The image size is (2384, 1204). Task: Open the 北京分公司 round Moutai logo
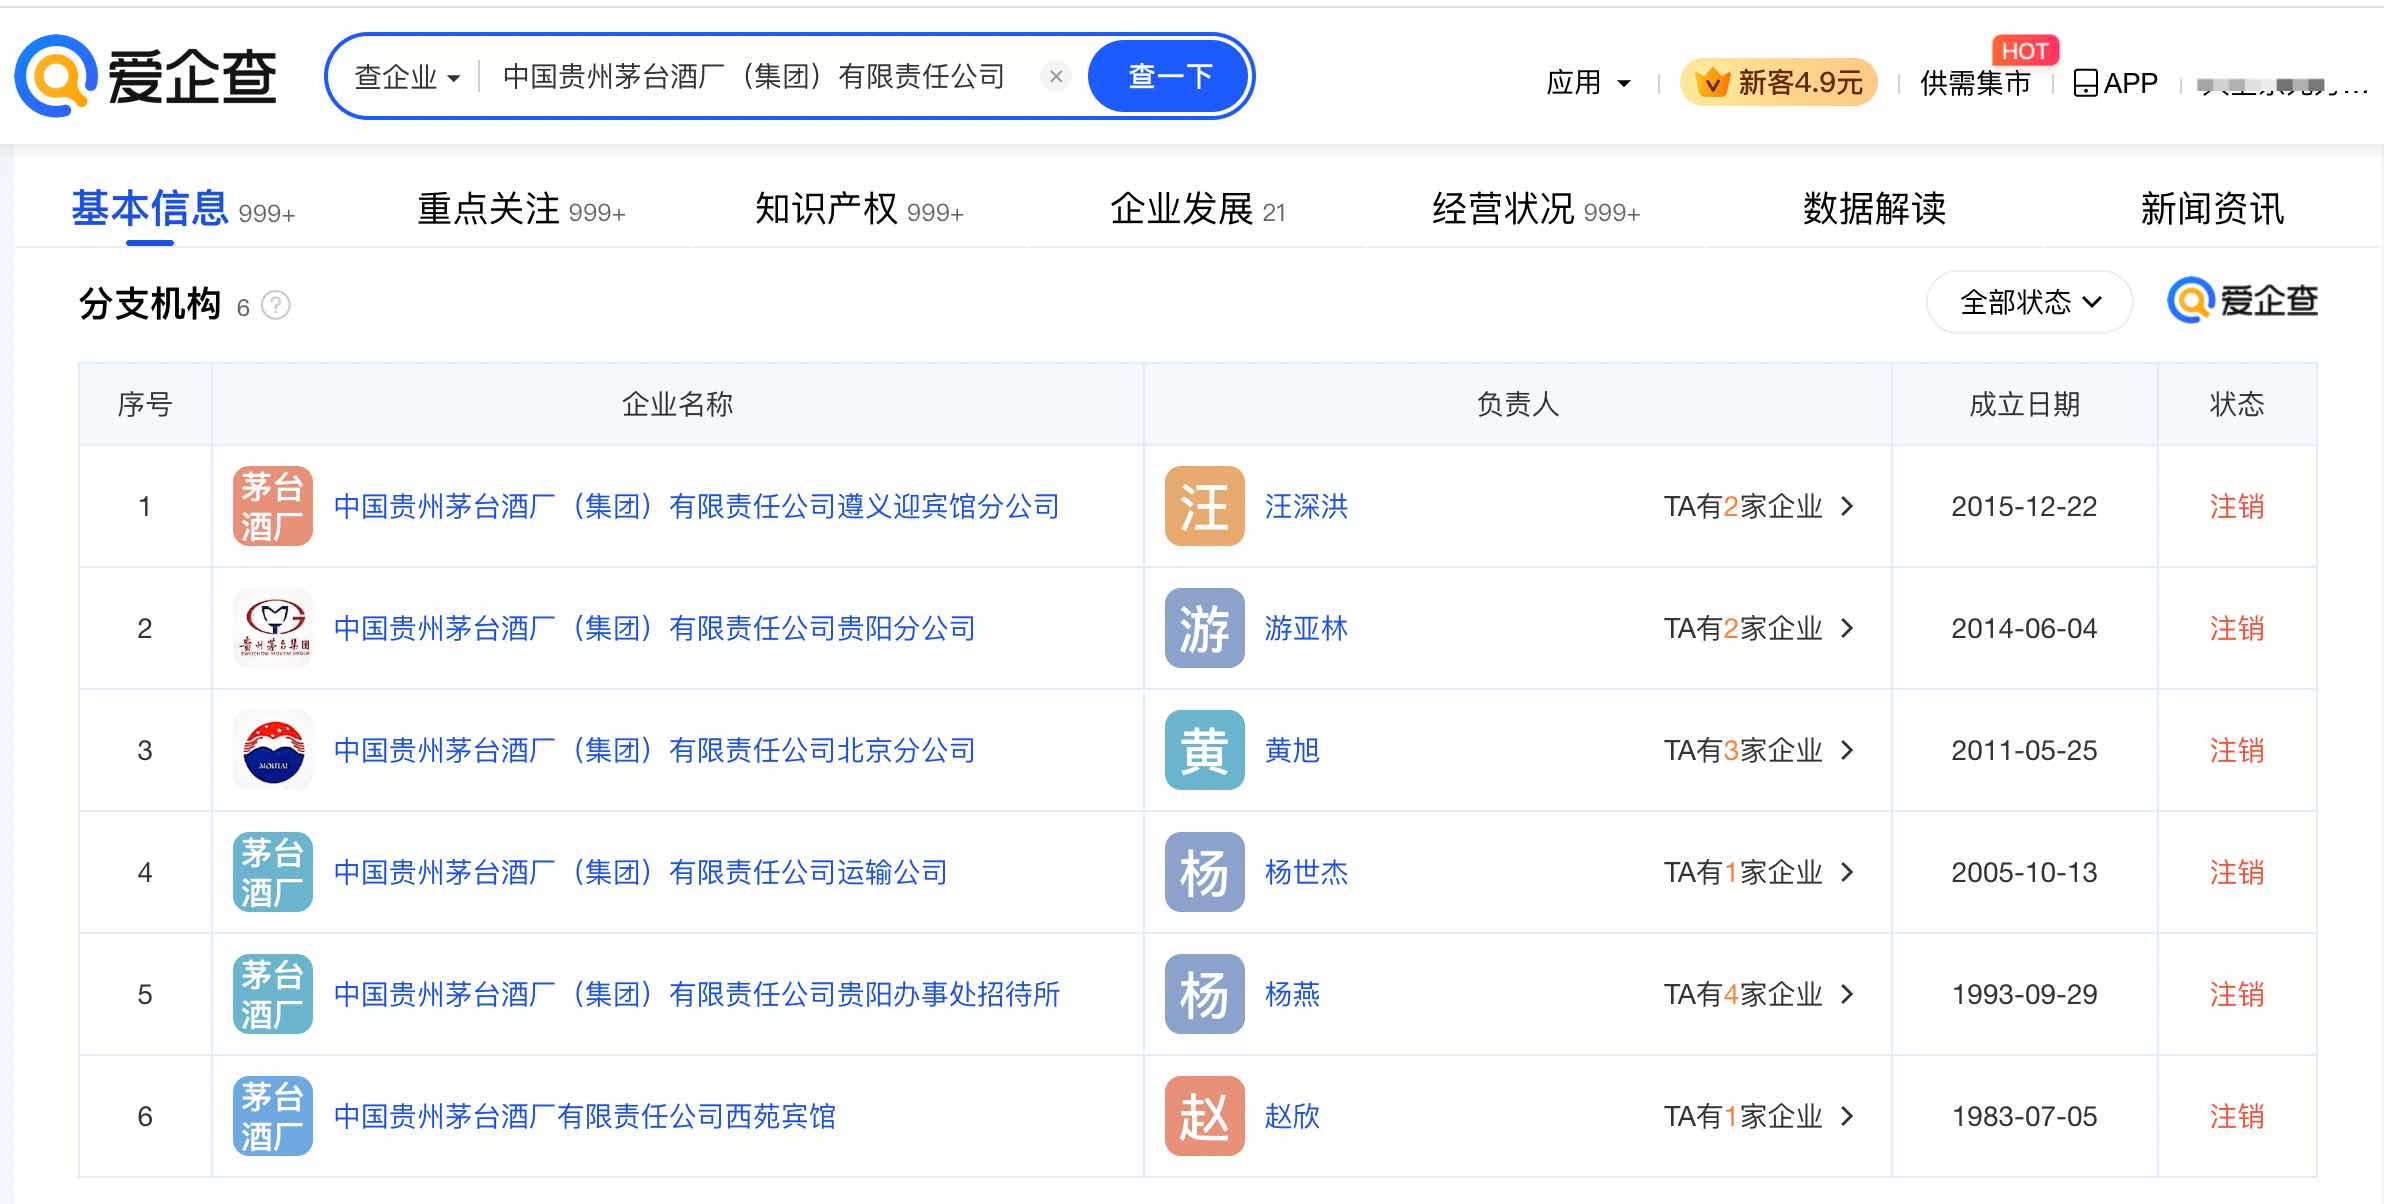[273, 750]
